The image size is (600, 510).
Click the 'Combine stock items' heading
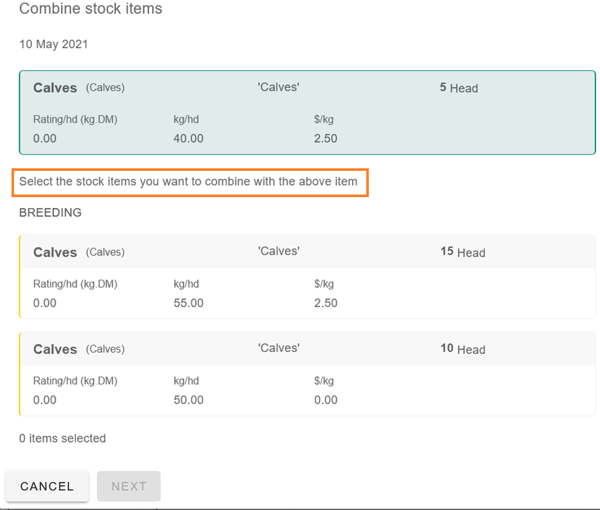91,9
